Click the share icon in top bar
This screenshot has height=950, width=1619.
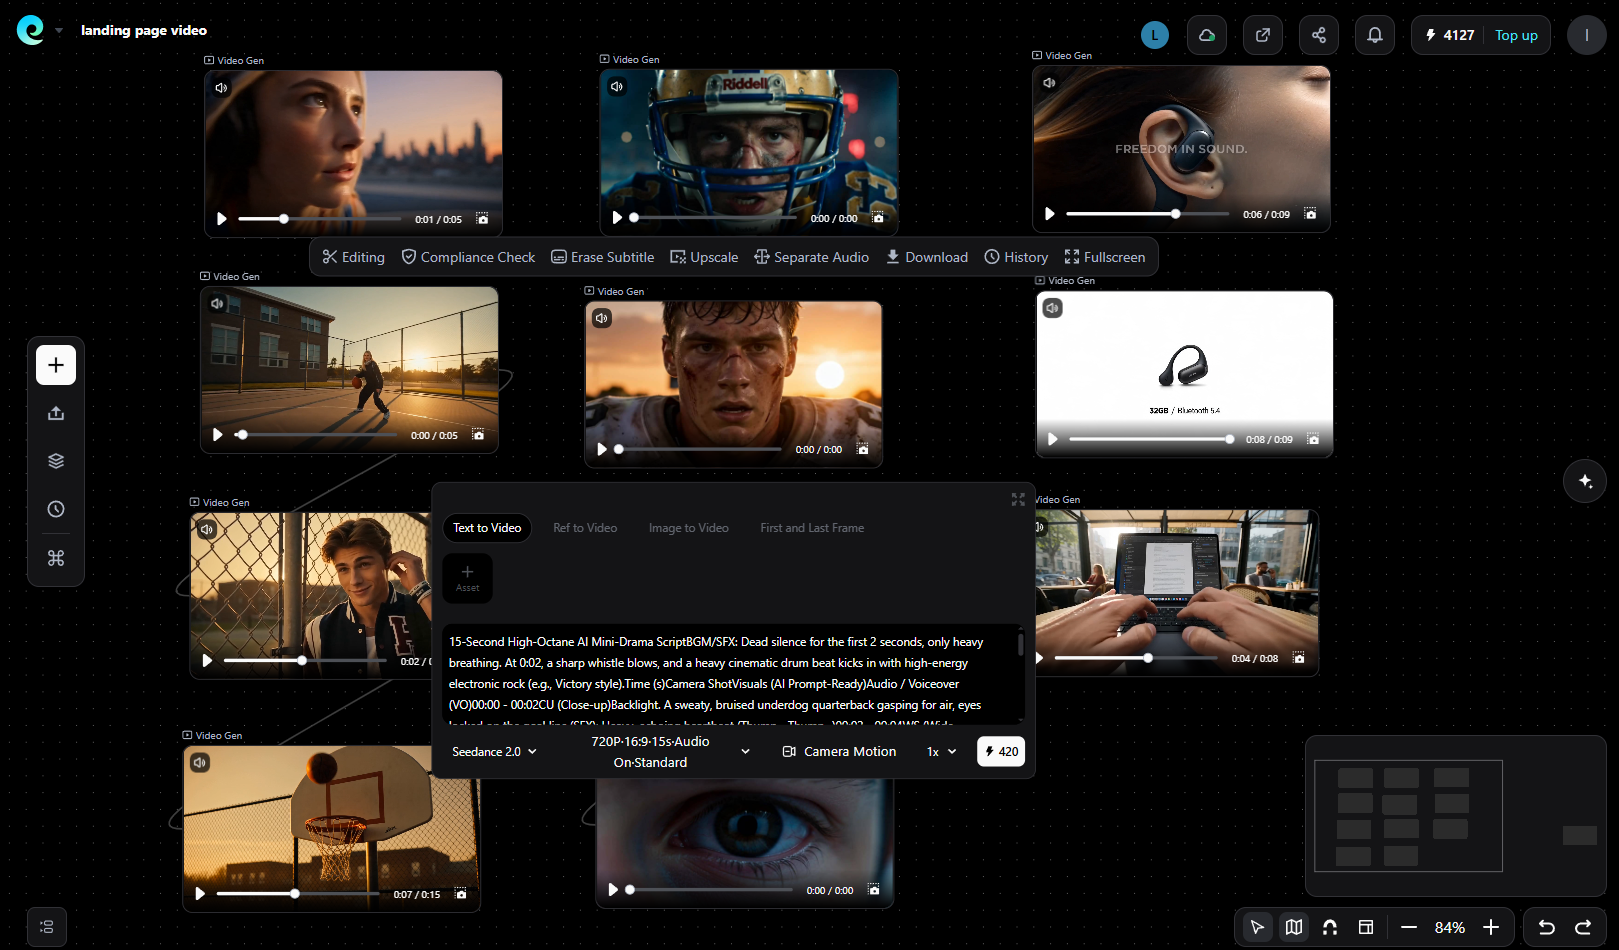[1319, 35]
